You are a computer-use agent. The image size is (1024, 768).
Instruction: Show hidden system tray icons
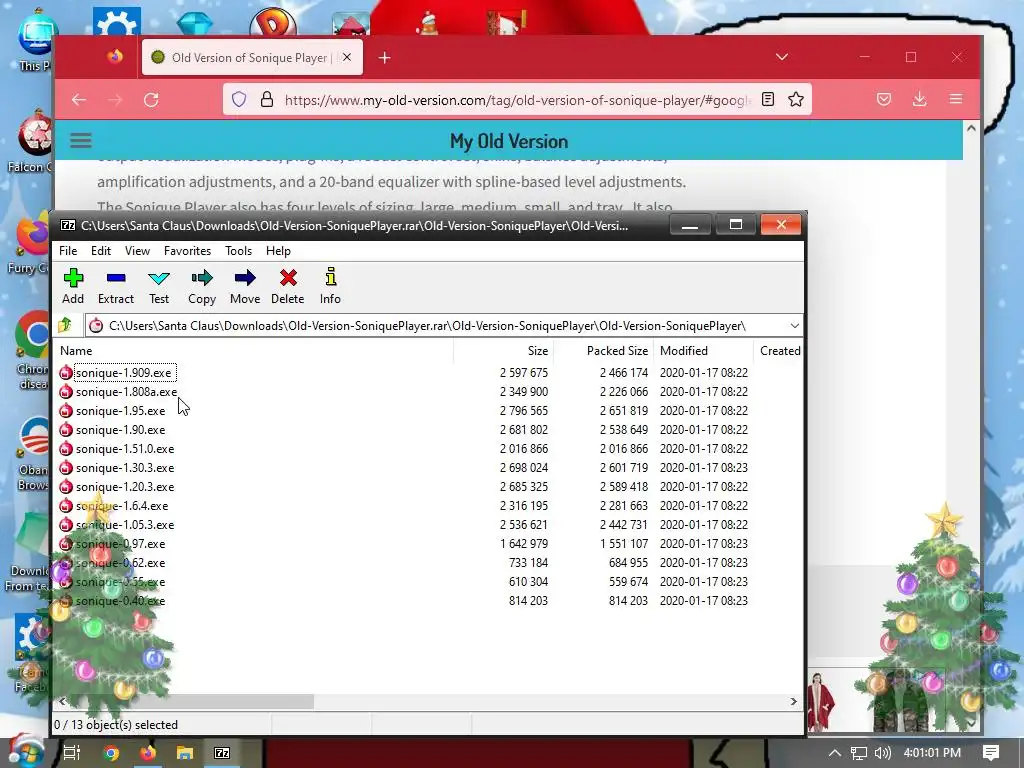tap(835, 753)
